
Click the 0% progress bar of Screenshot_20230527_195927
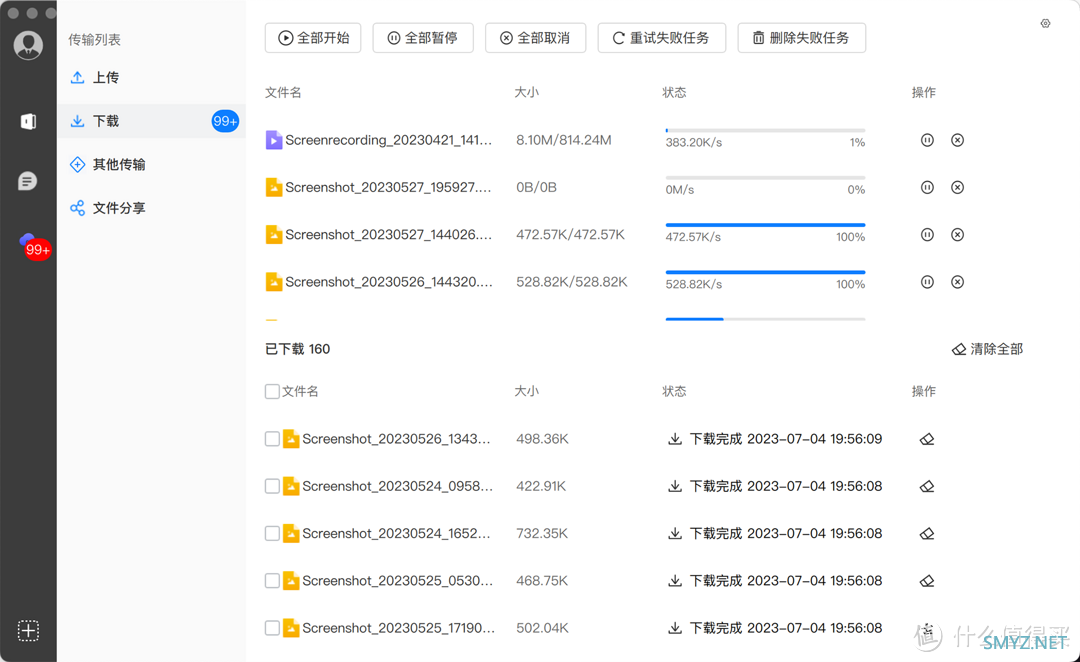tap(765, 178)
